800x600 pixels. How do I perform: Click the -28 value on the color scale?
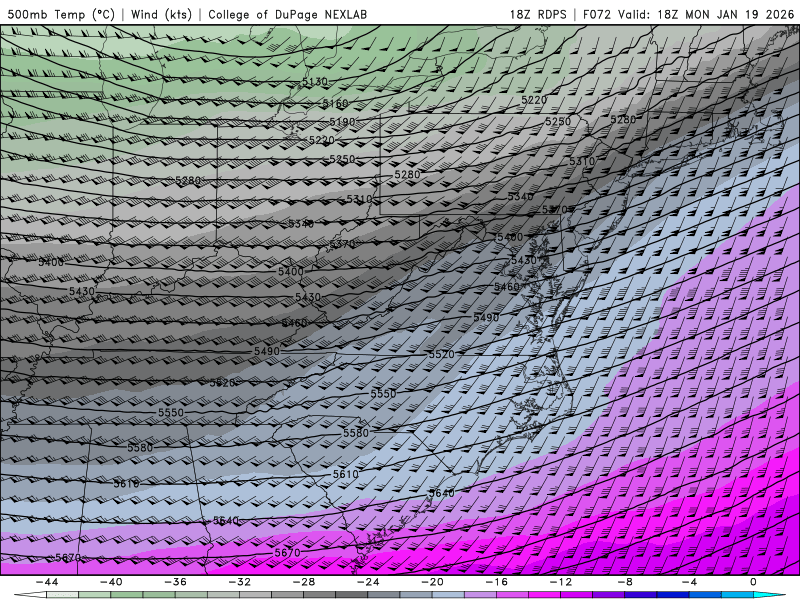coord(304,582)
